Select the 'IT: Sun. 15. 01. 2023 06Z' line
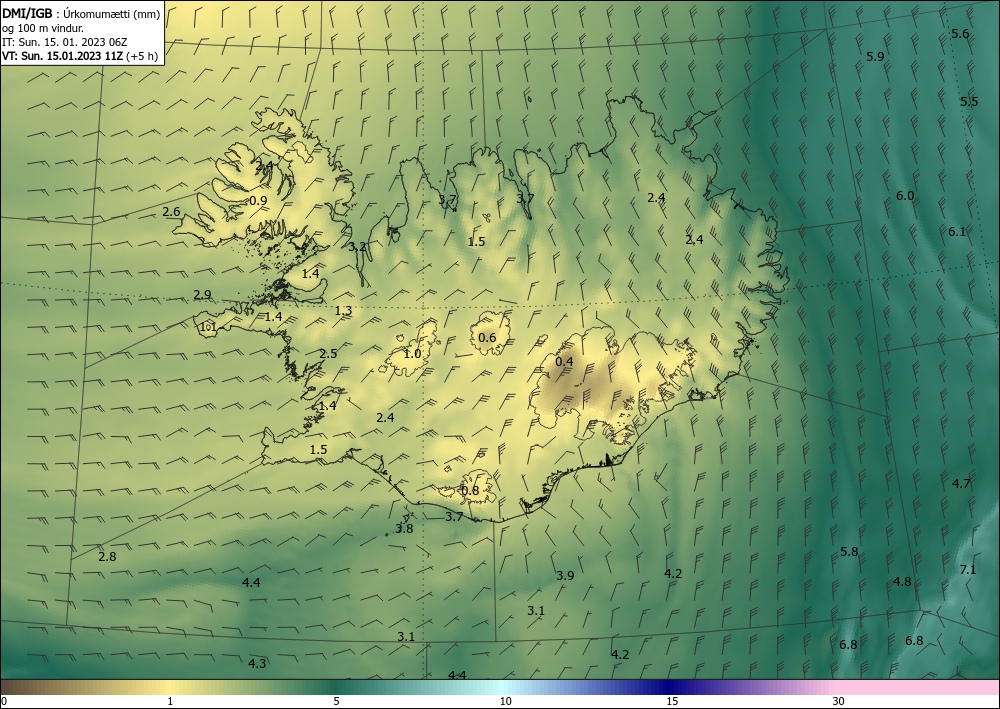 pyautogui.click(x=65, y=42)
